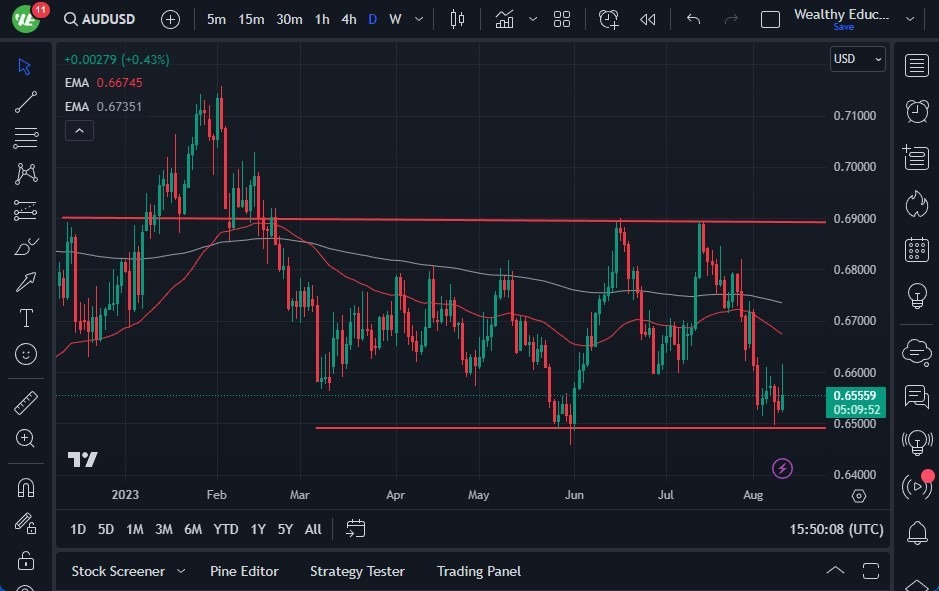
Task: Select the 1Y date range
Action: (x=257, y=529)
